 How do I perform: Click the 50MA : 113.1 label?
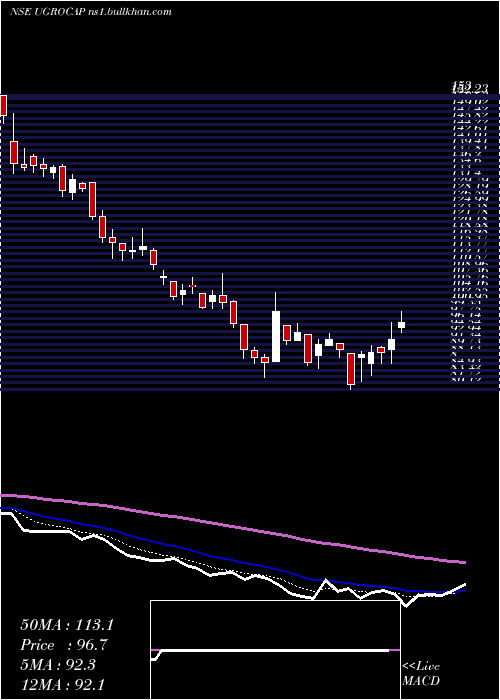click(67, 625)
